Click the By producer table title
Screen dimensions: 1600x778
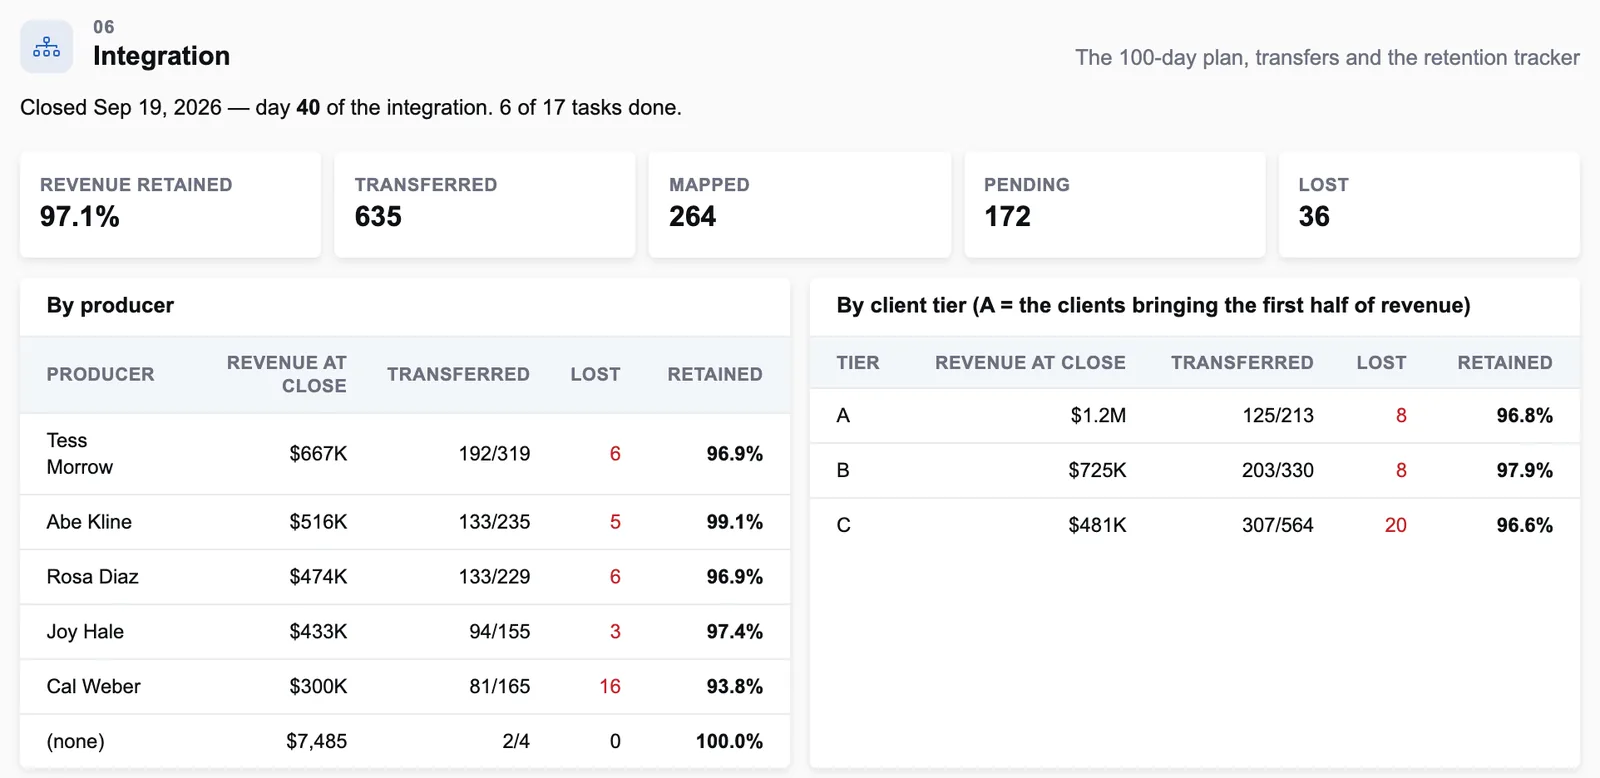click(110, 305)
